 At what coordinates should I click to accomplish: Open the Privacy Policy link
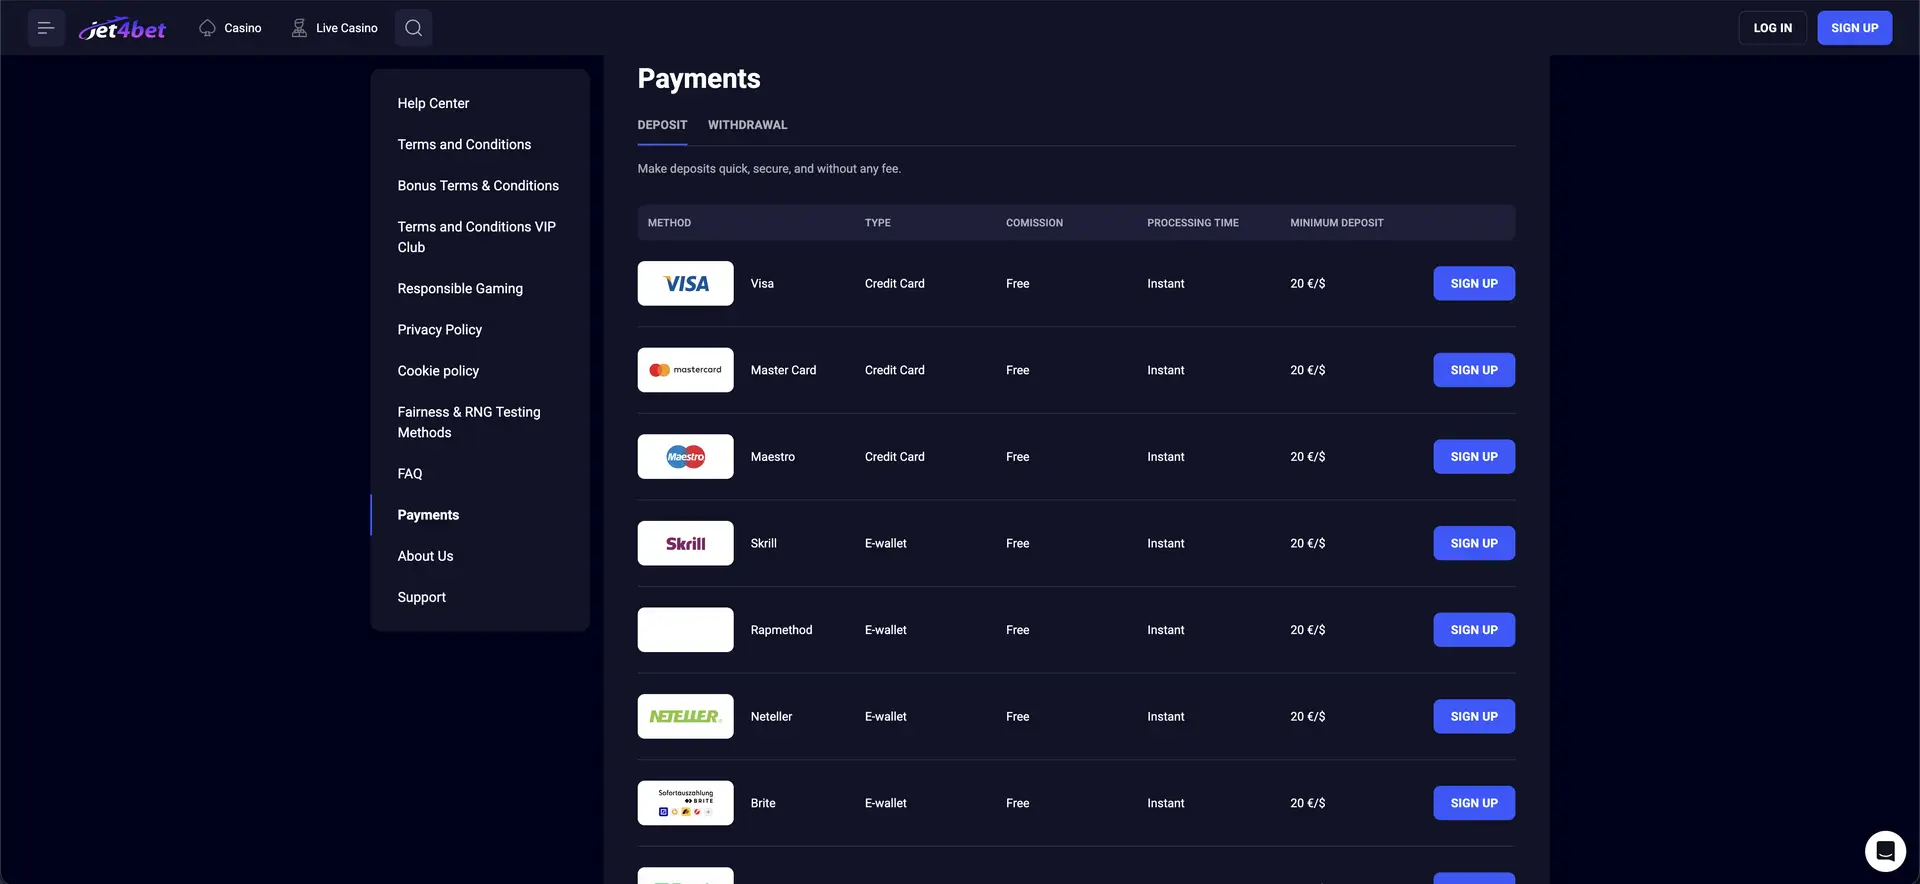pos(439,329)
